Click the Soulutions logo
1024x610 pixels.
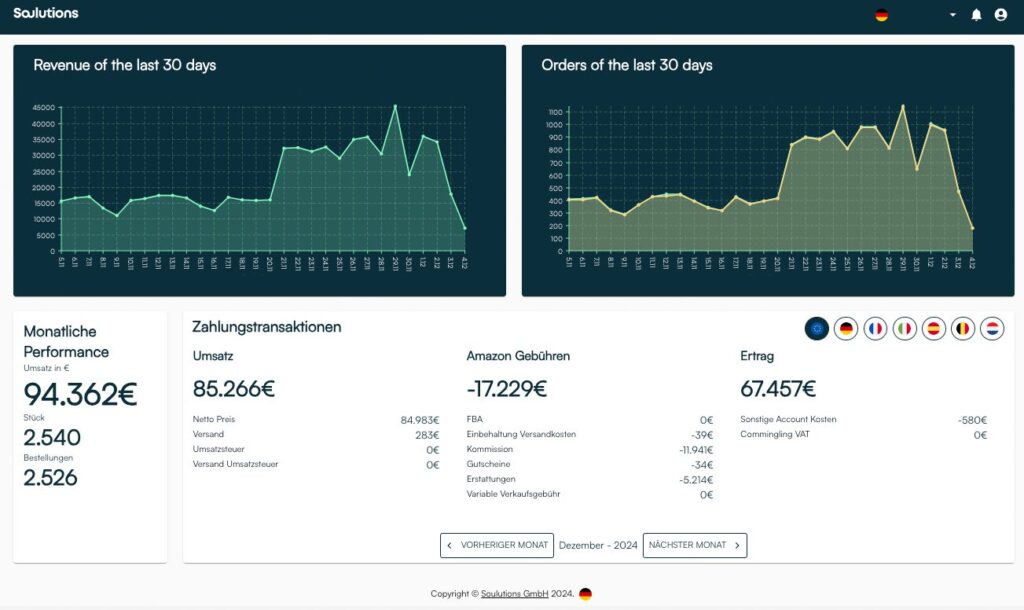click(x=46, y=13)
